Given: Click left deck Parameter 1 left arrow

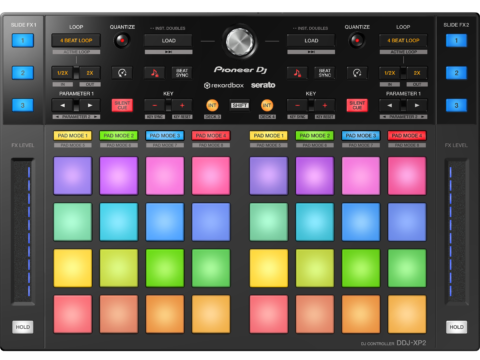Looking at the screenshot, I should pyautogui.click(x=63, y=105).
